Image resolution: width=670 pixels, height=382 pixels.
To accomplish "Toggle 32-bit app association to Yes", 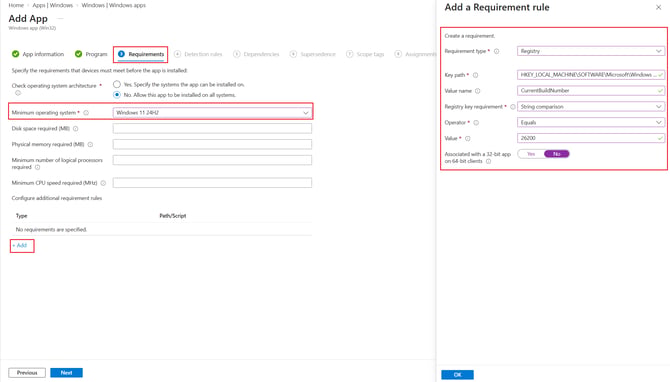I will (531, 154).
